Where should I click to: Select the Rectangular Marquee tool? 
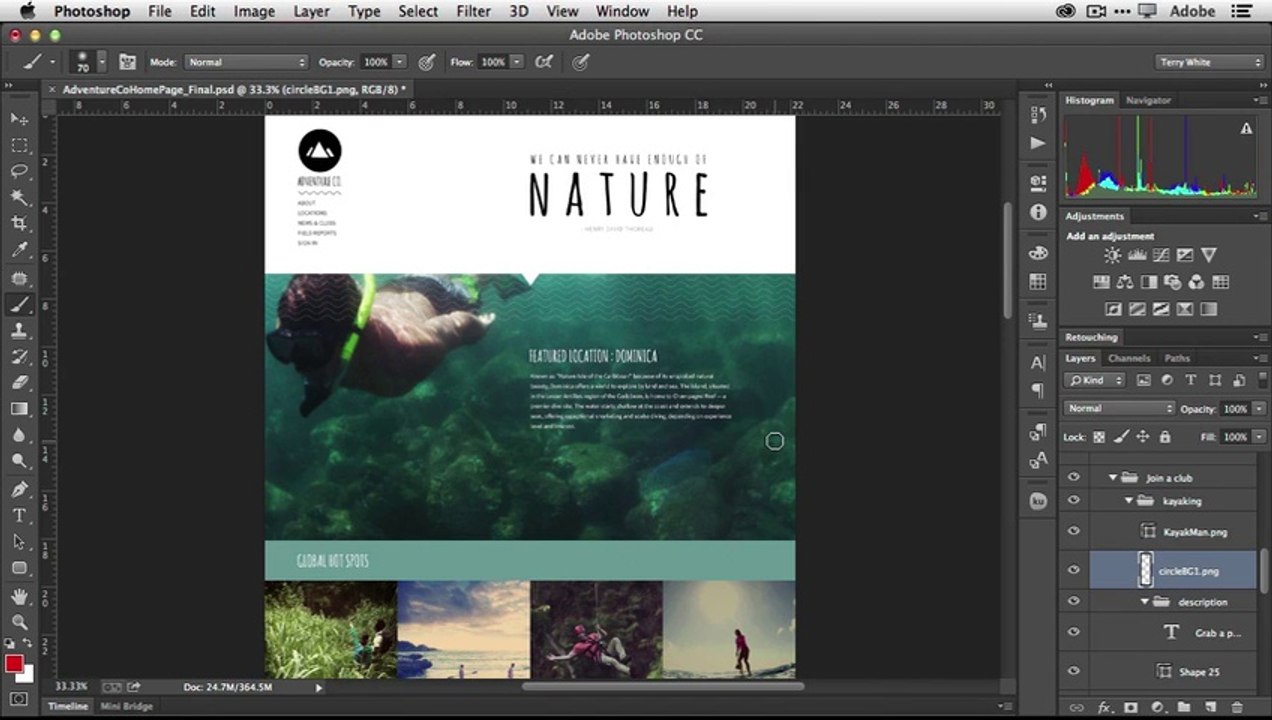19,145
